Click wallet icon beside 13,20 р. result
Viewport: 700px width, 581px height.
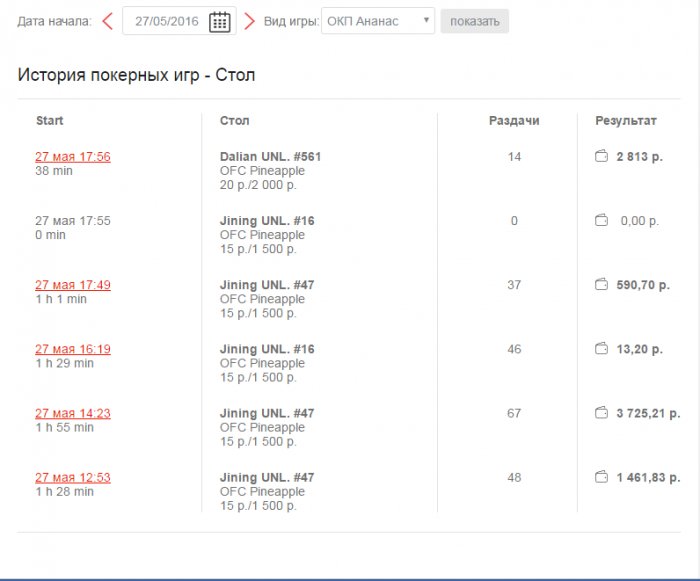tap(601, 349)
